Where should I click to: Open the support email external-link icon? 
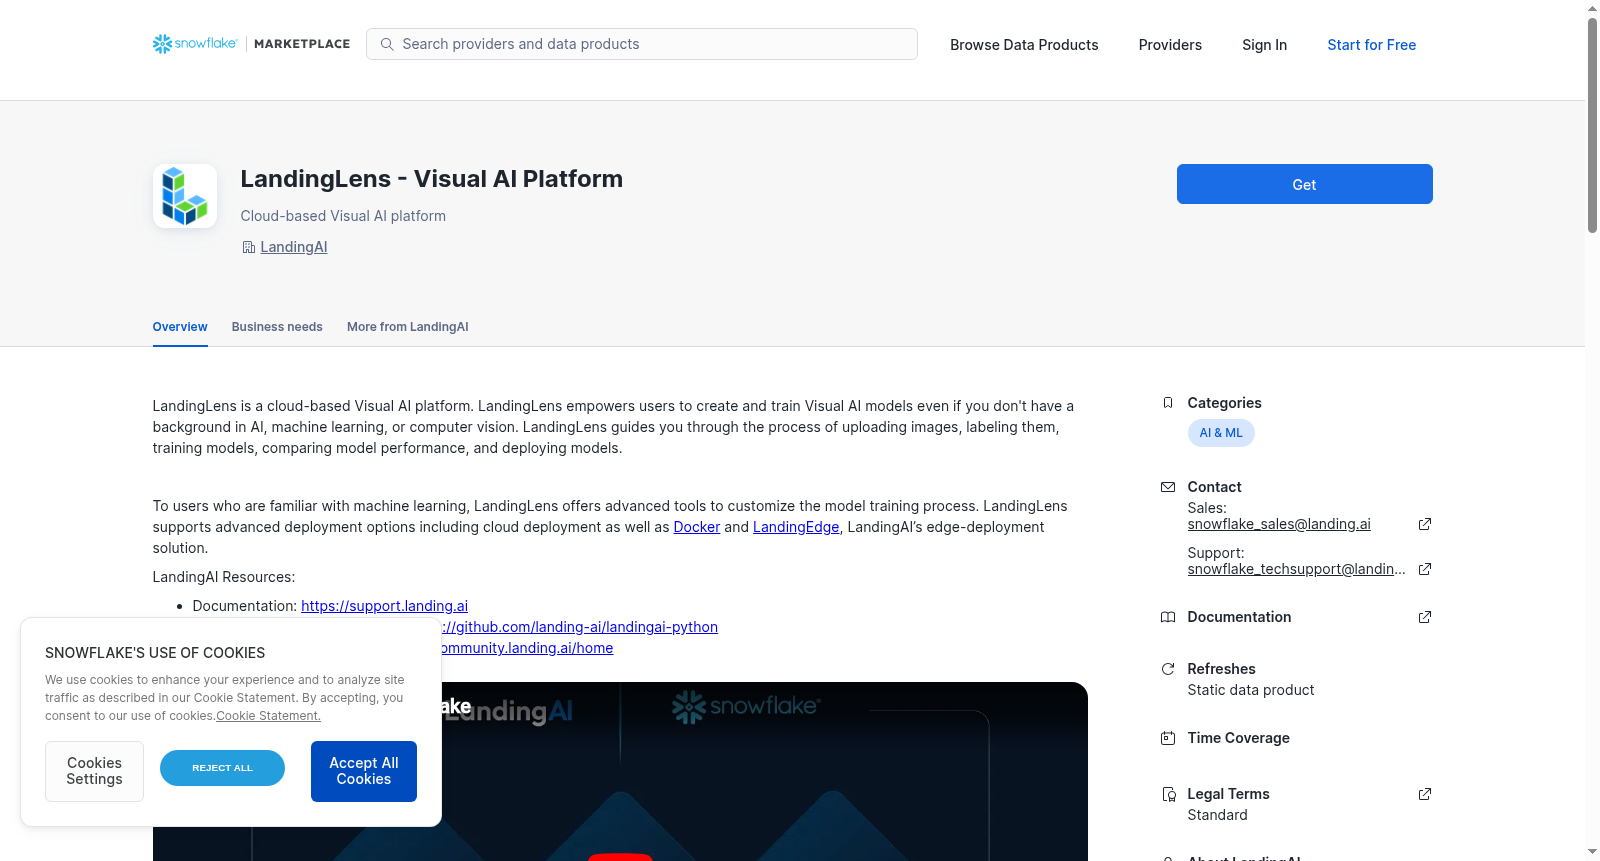click(1425, 569)
